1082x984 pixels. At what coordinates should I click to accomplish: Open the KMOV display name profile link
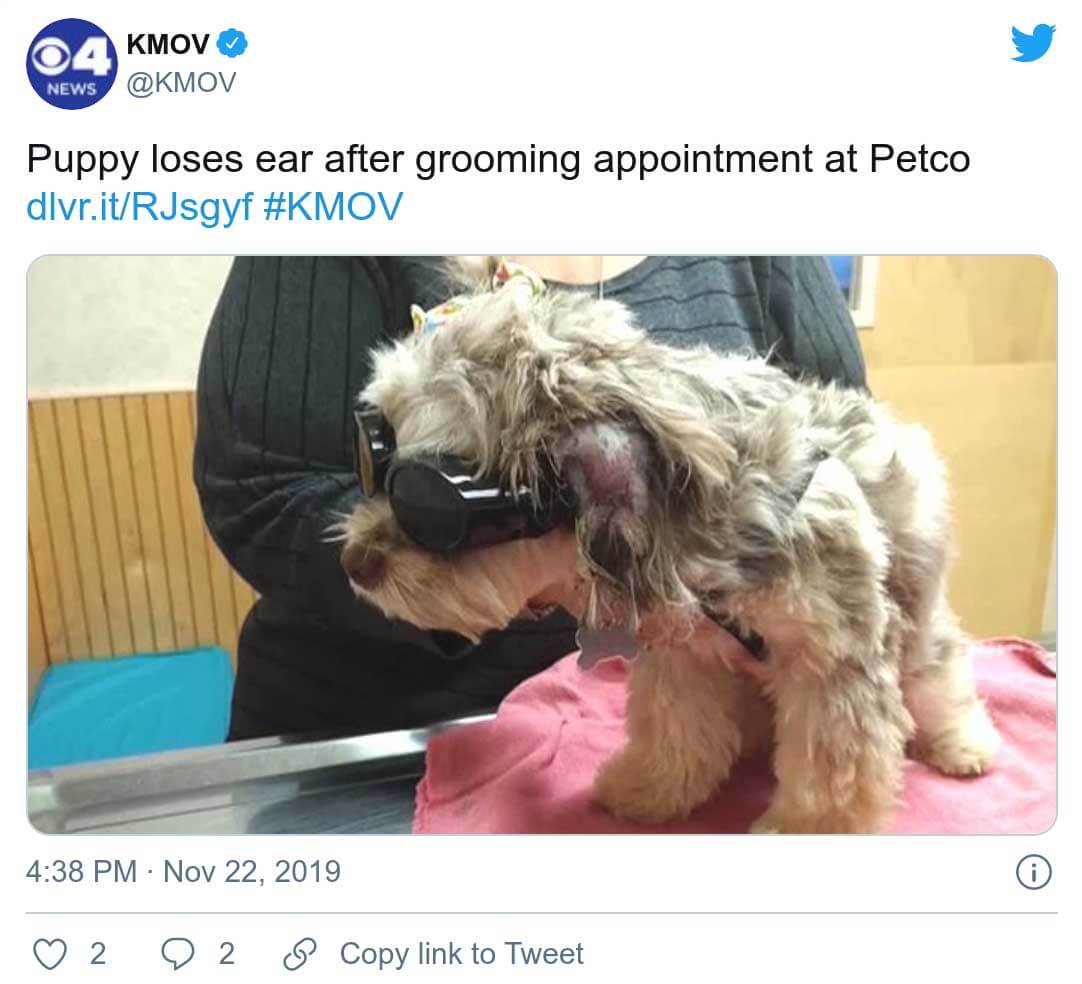pyautogui.click(x=168, y=44)
